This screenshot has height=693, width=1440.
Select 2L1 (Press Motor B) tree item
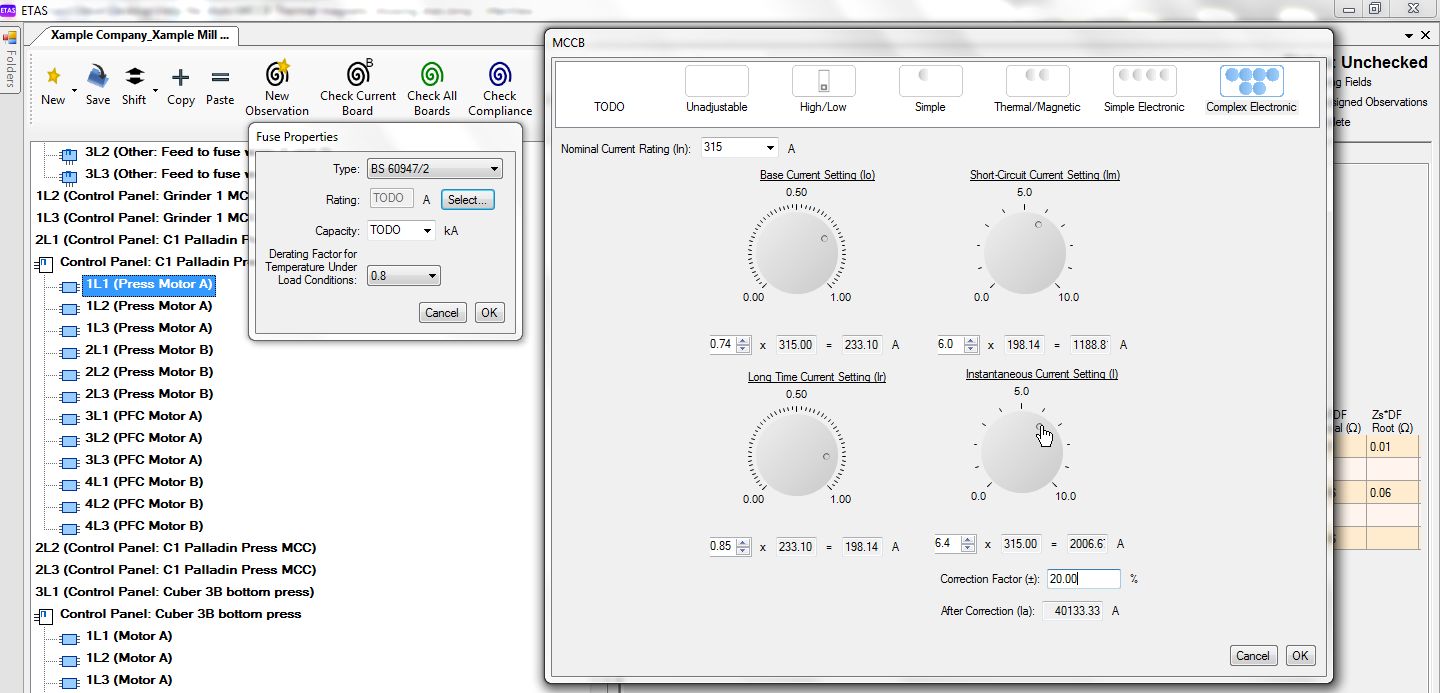[149, 350]
